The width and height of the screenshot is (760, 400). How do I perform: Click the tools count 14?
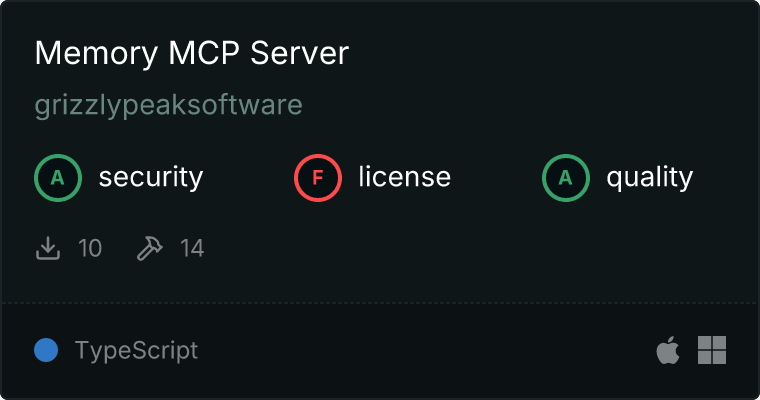pos(192,248)
